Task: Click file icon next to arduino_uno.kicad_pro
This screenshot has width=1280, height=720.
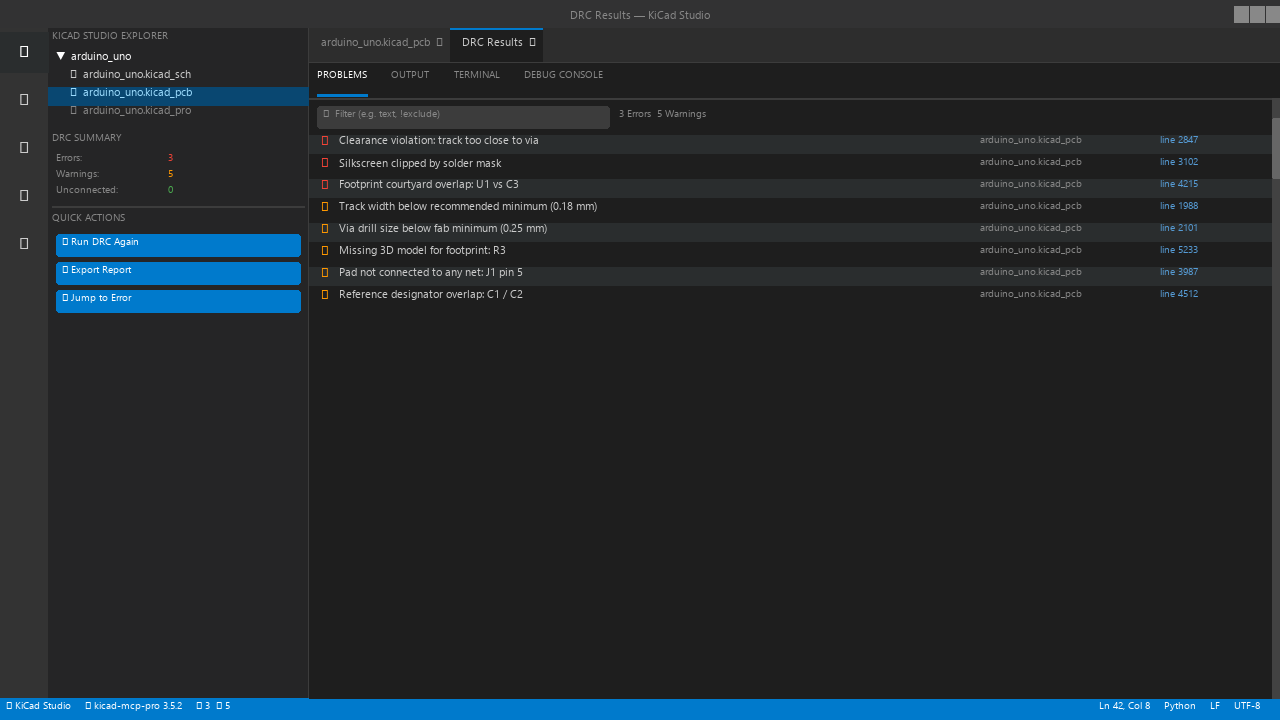Action: pyautogui.click(x=74, y=110)
